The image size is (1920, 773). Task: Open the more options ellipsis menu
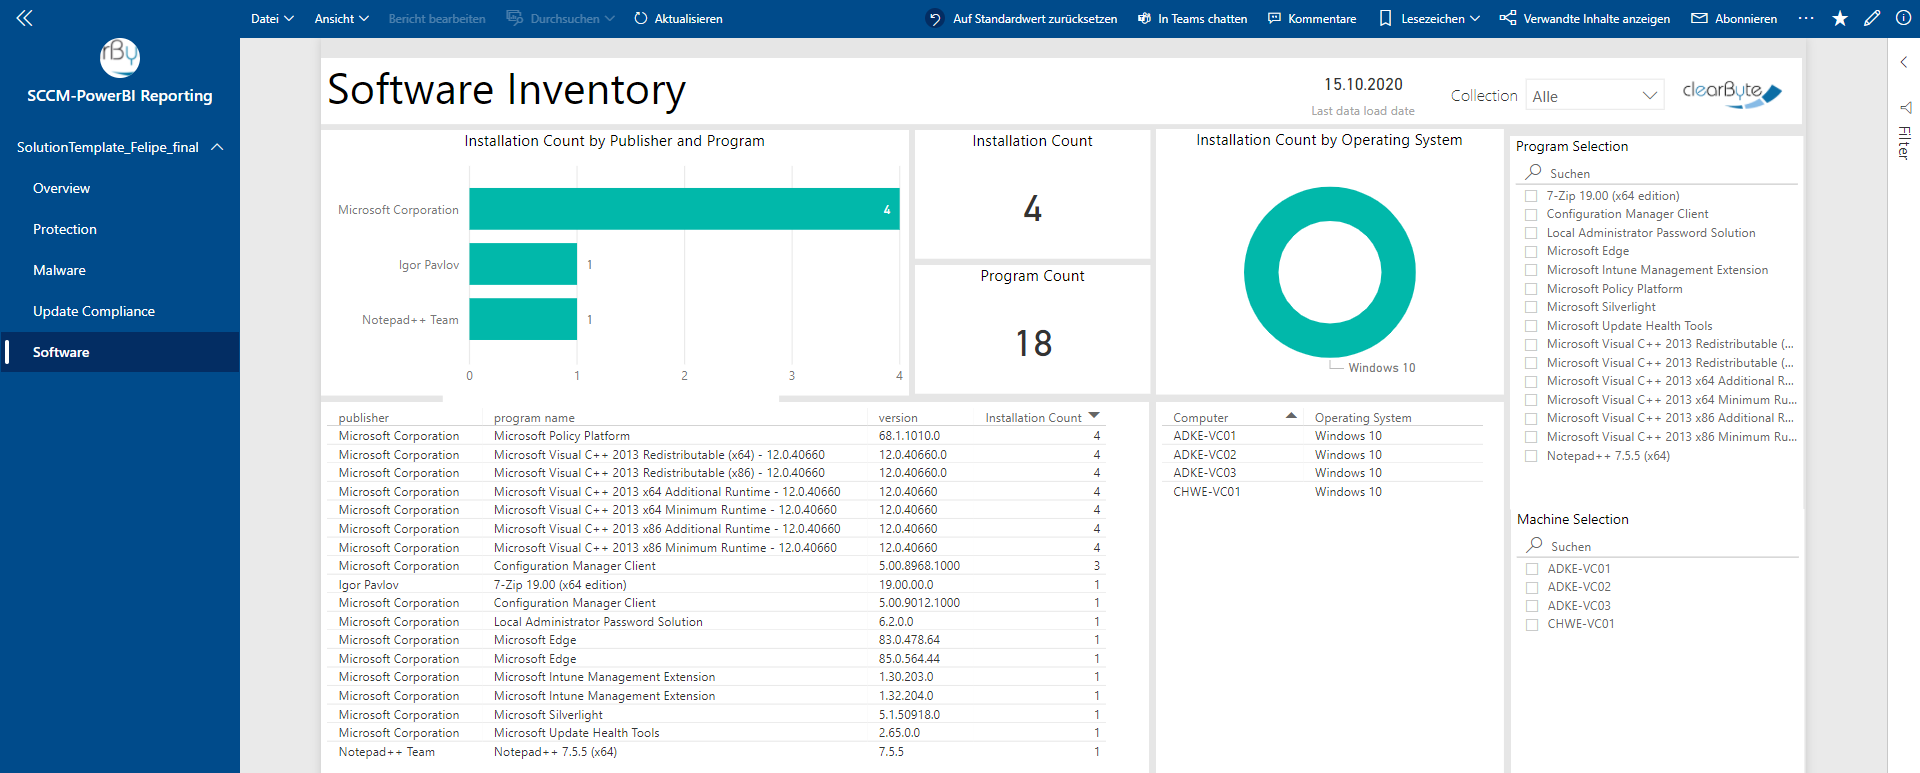coord(1806,18)
